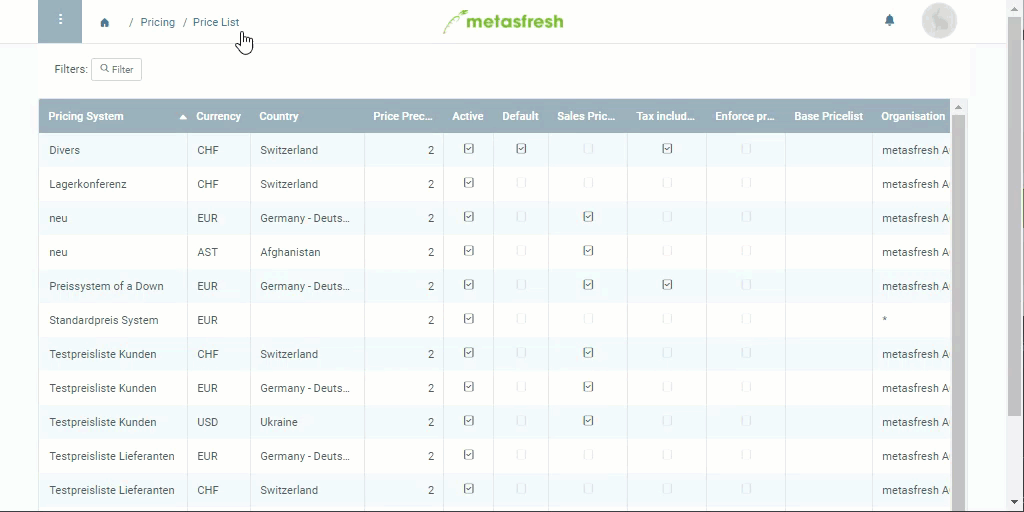Sort by Sales Price column header

pyautogui.click(x=586, y=116)
